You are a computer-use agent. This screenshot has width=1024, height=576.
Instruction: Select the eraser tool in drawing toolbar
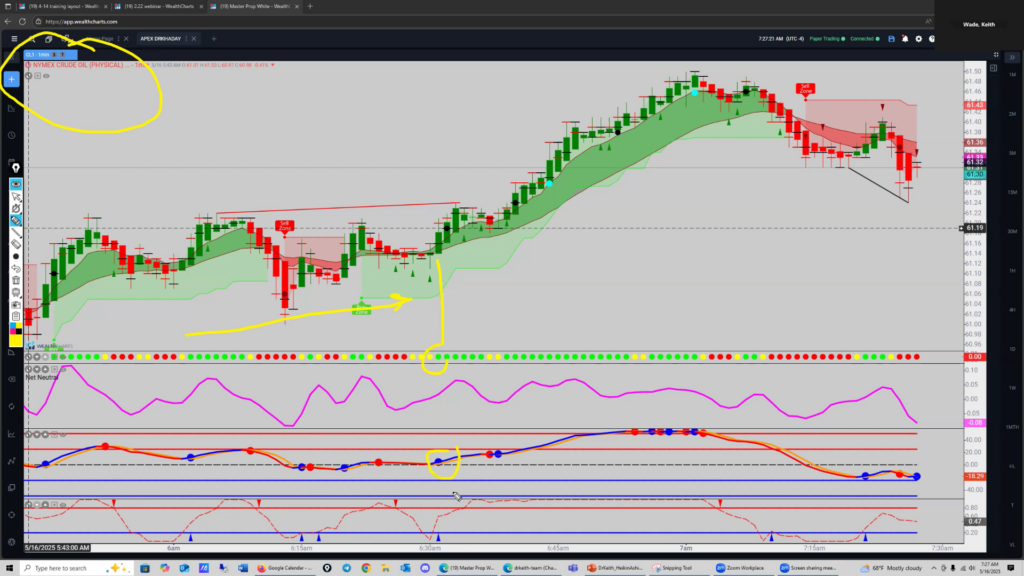[x=16, y=244]
